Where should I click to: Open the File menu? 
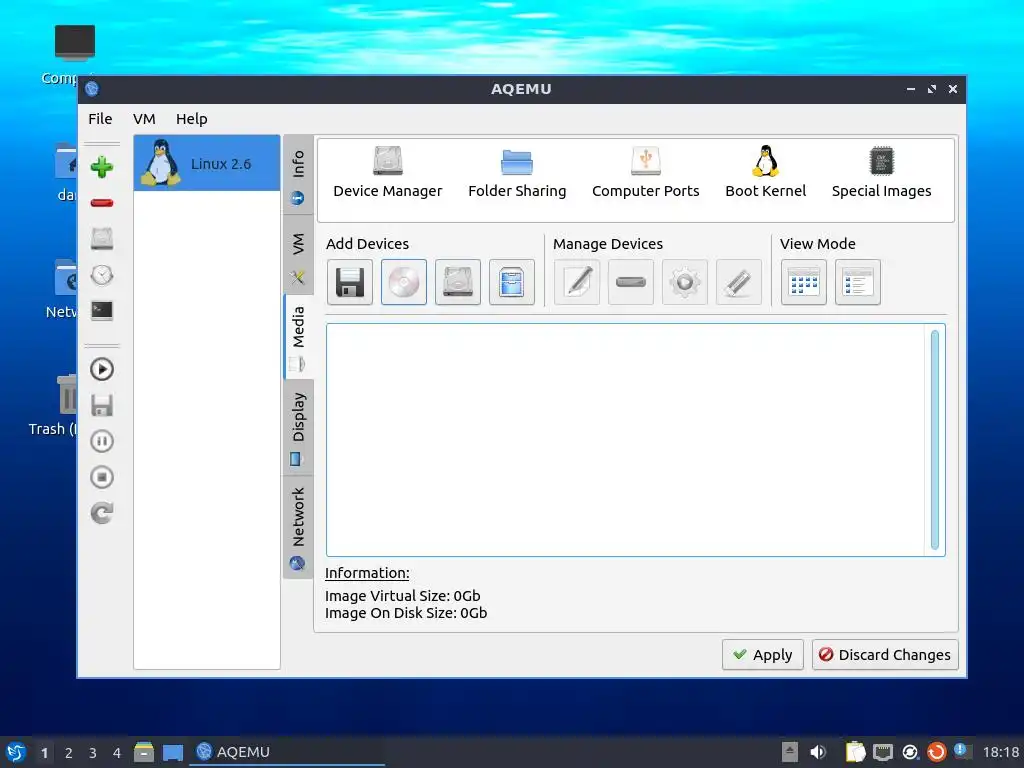click(x=100, y=119)
